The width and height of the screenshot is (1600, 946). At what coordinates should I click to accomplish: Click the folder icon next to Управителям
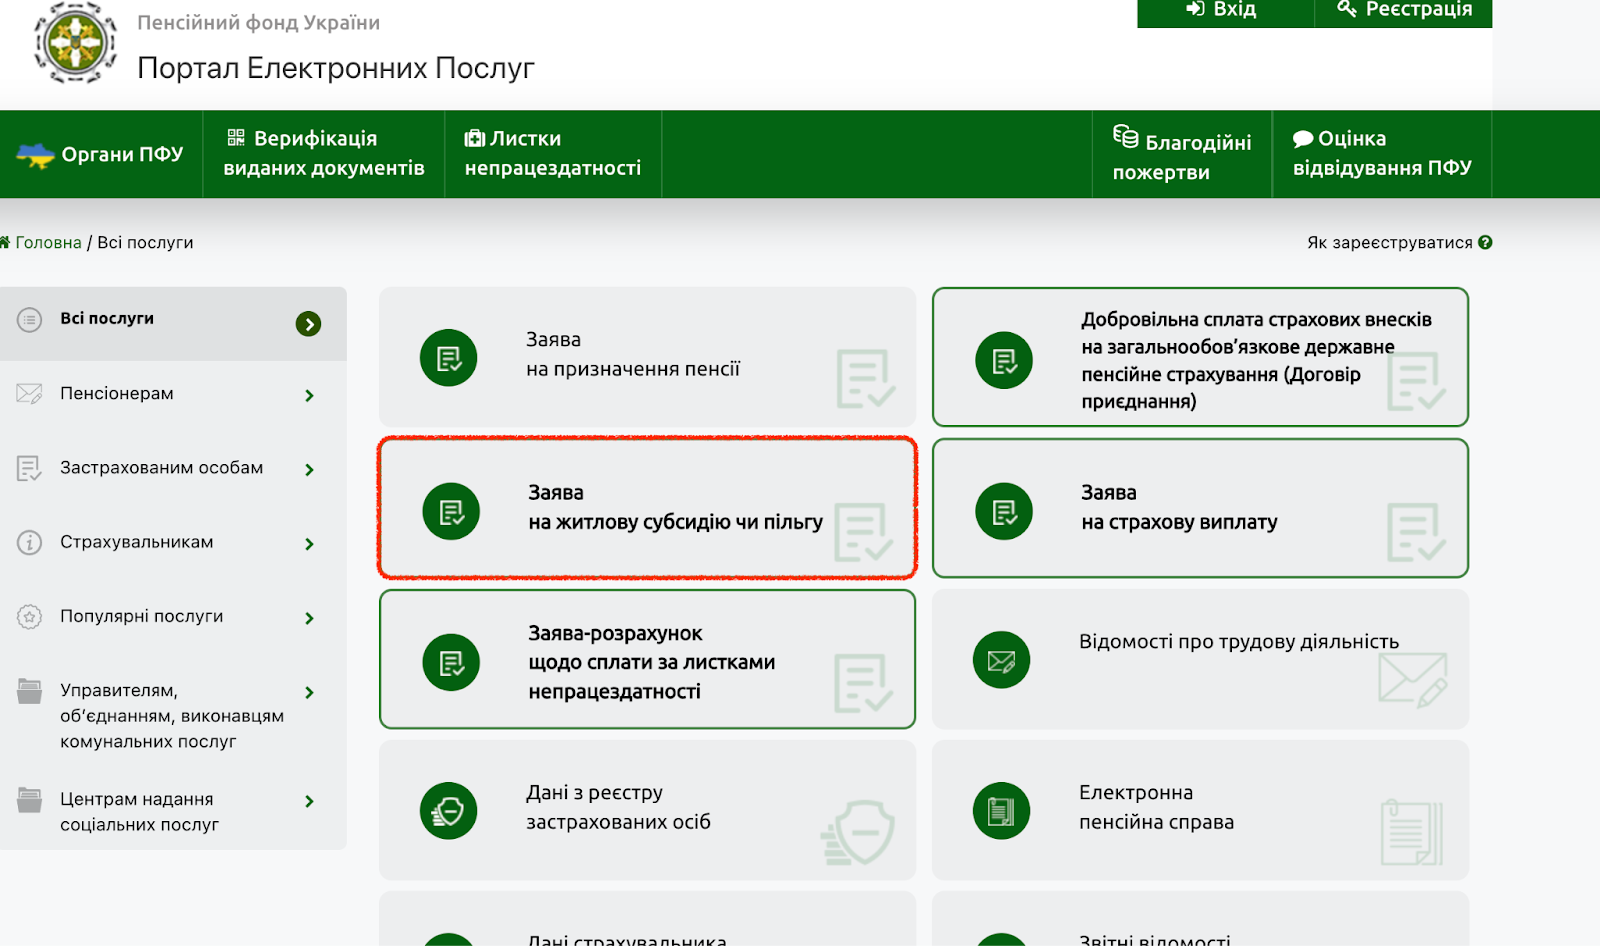pos(30,691)
